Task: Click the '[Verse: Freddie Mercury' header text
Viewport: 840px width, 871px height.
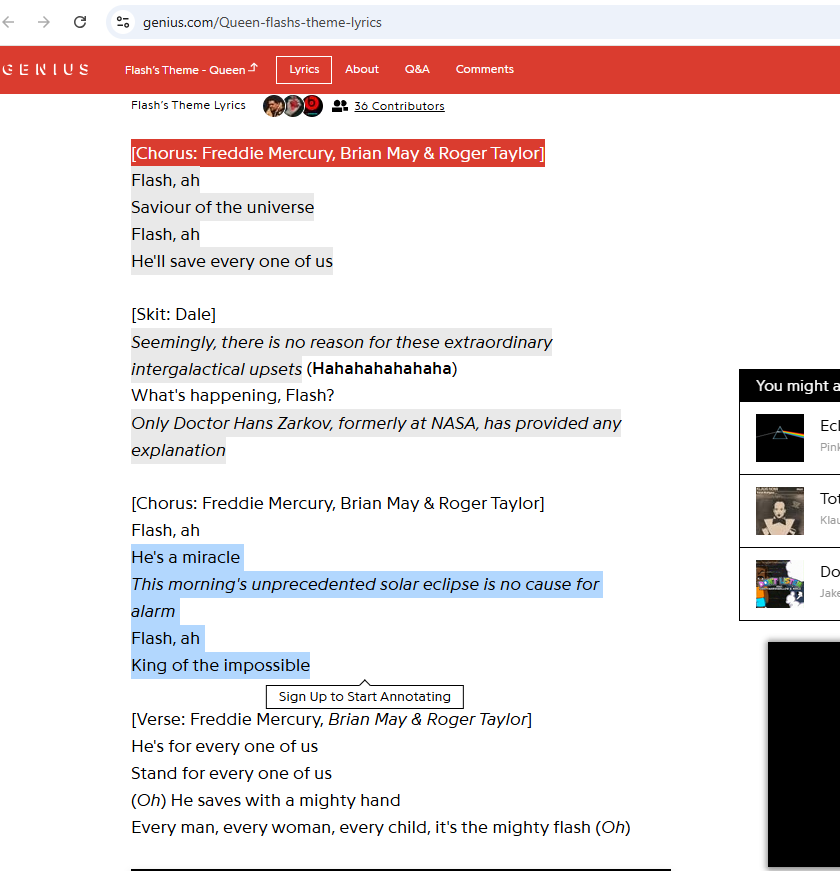Action: [331, 719]
